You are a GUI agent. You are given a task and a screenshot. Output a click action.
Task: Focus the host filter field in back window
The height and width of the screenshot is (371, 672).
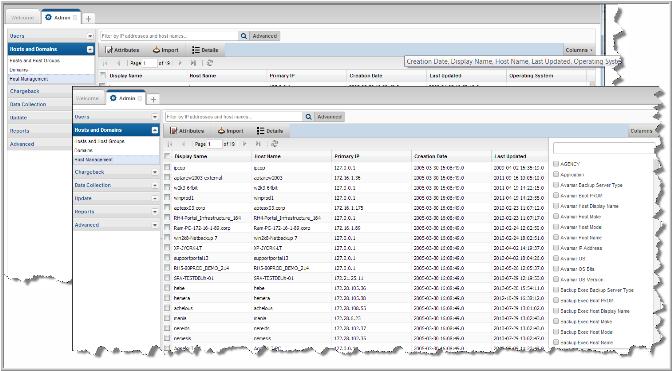coord(169,36)
